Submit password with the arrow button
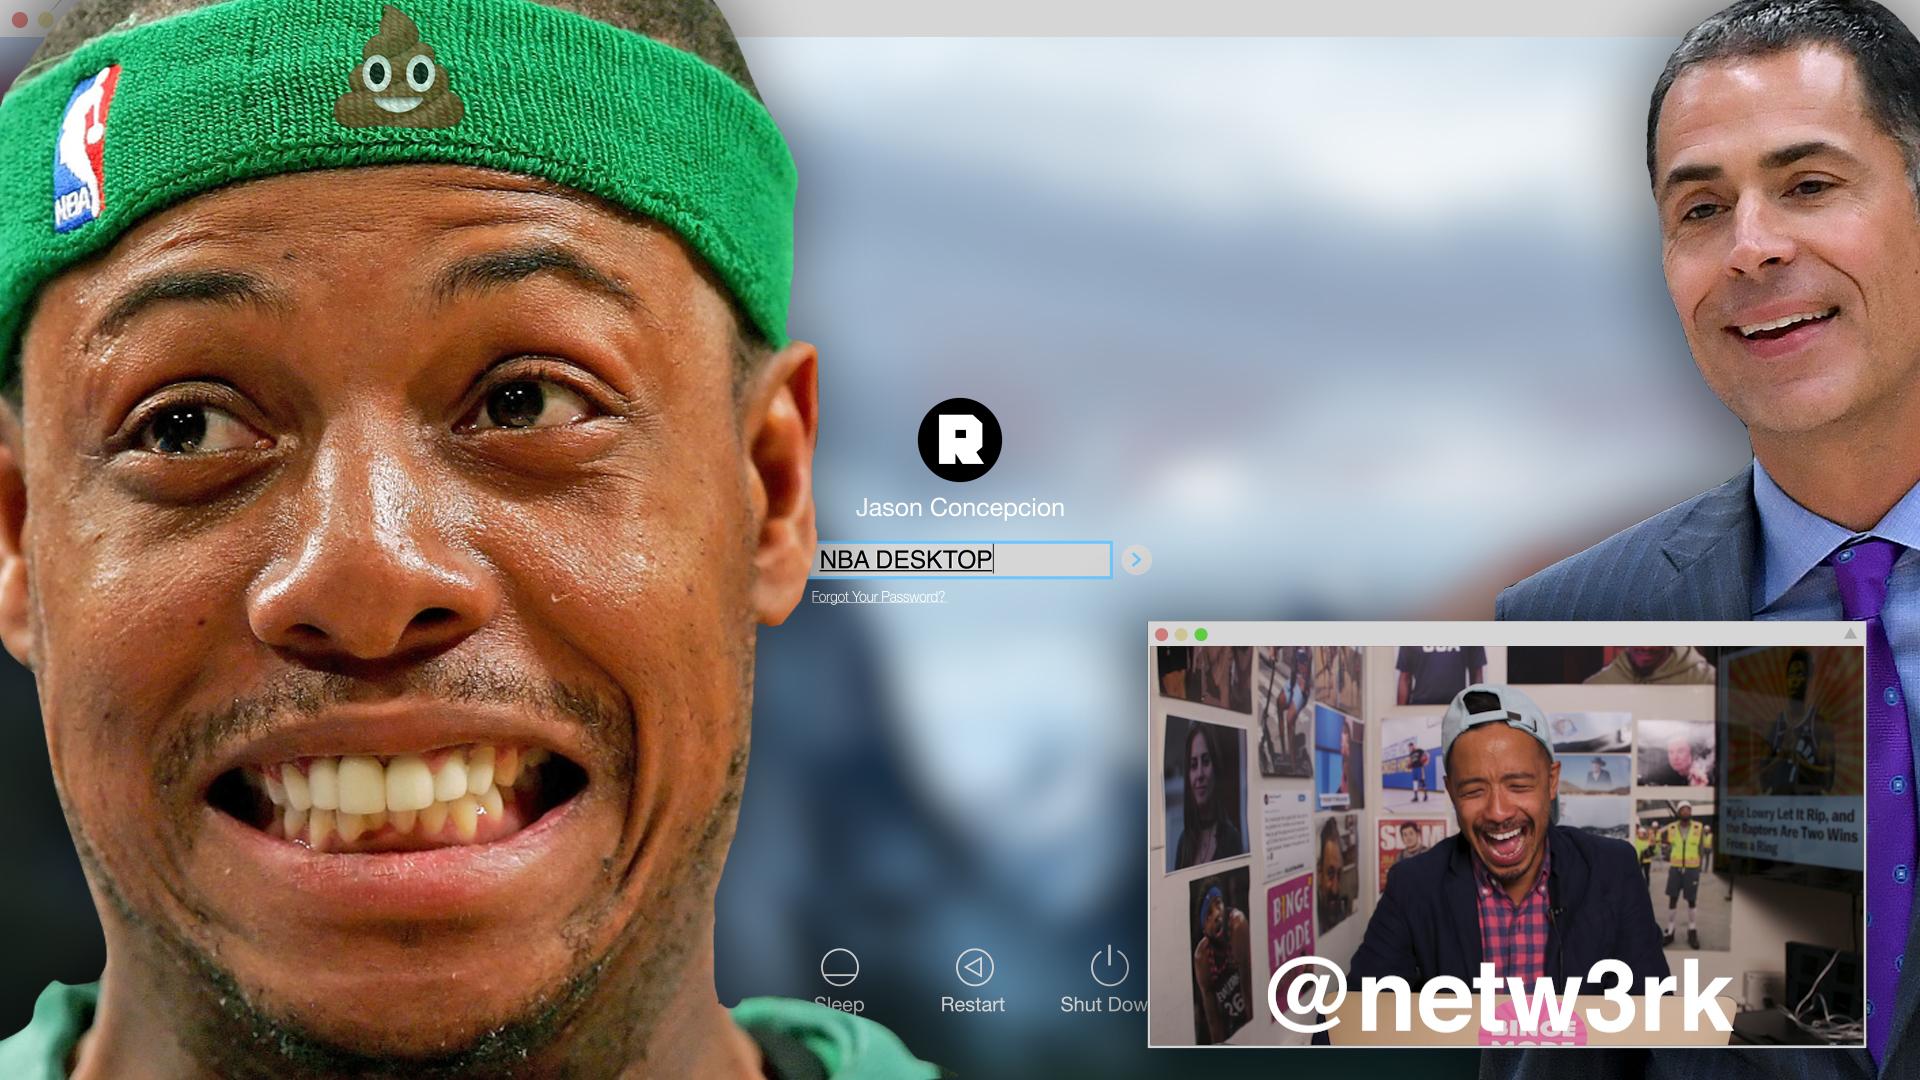The image size is (1920, 1080). [1136, 560]
